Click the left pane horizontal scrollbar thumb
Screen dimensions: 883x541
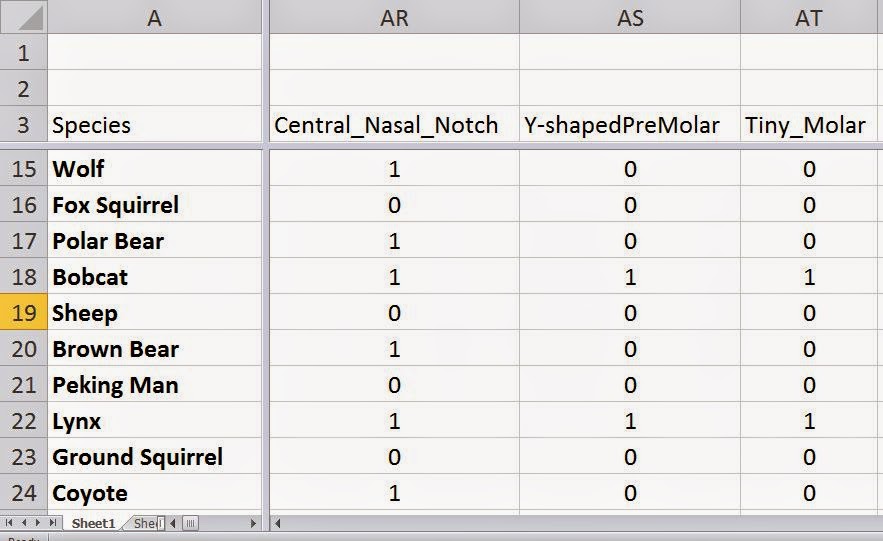(190, 524)
